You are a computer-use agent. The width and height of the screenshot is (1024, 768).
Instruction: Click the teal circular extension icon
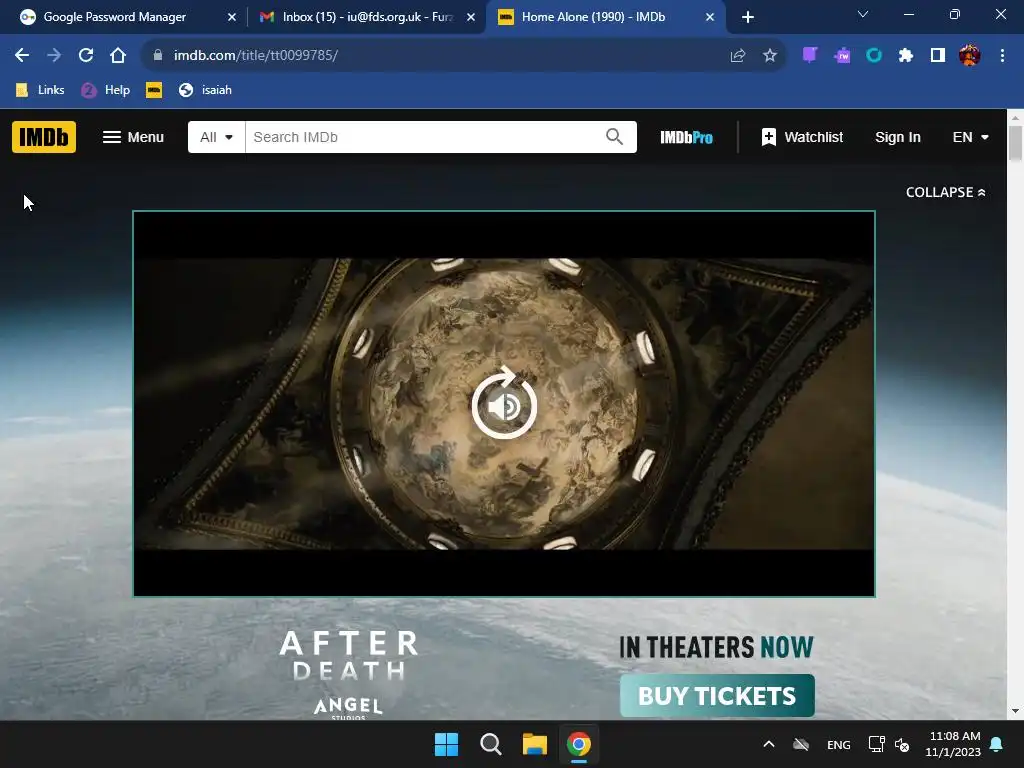tap(874, 56)
